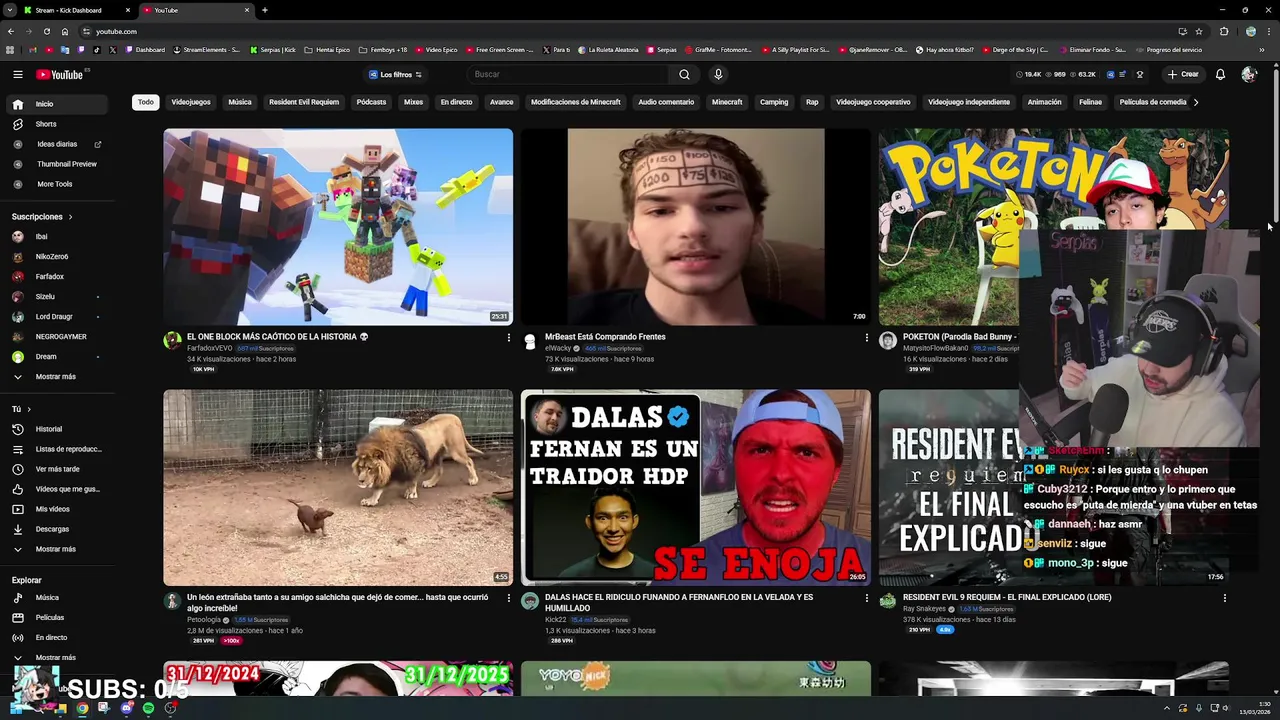This screenshot has height=720, width=1280.
Task: Expand Suscripciones section
Action: pos(42,217)
